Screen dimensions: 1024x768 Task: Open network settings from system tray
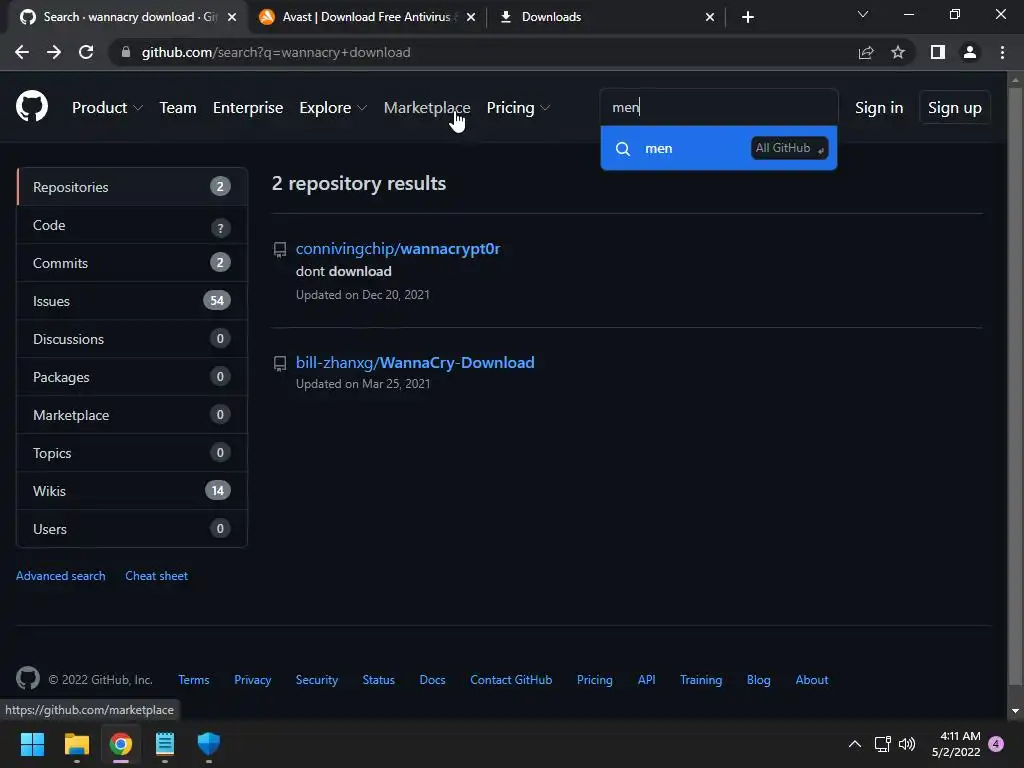(882, 744)
